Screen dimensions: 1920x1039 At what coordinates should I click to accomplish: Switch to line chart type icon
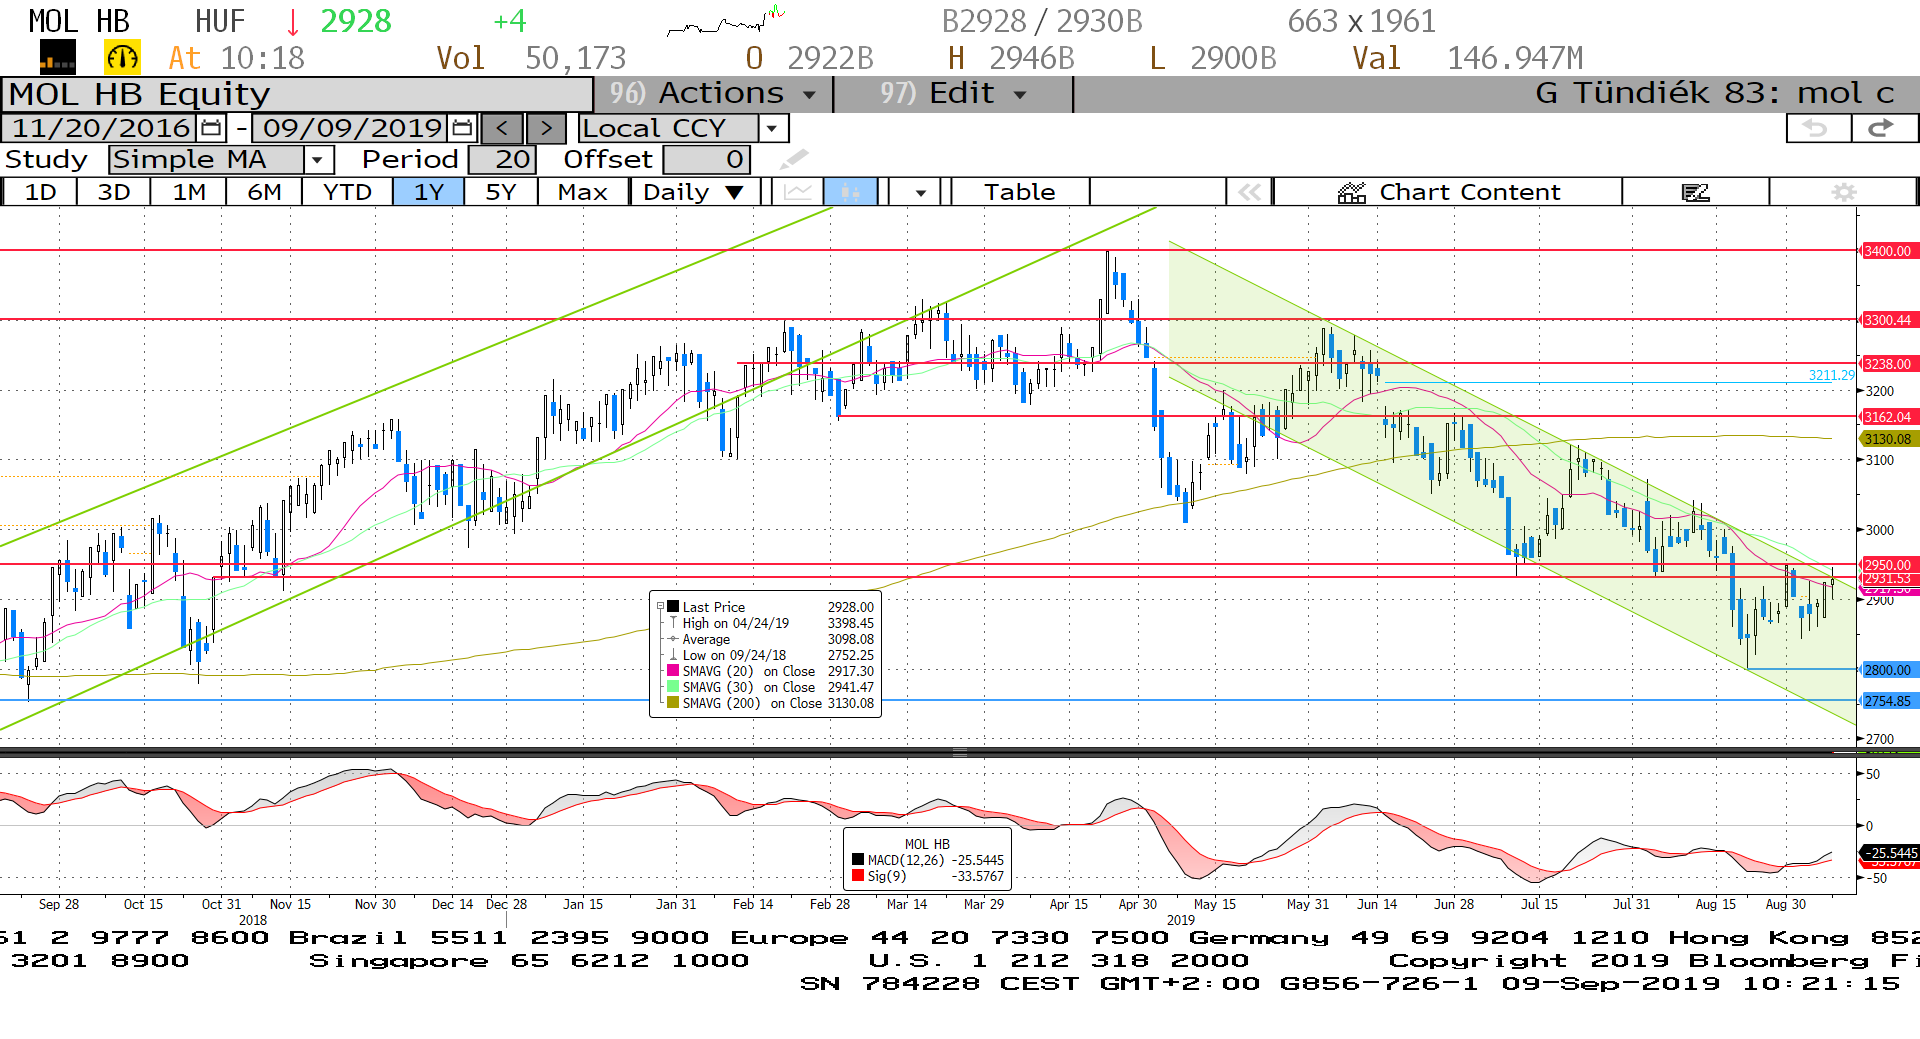[x=797, y=192]
